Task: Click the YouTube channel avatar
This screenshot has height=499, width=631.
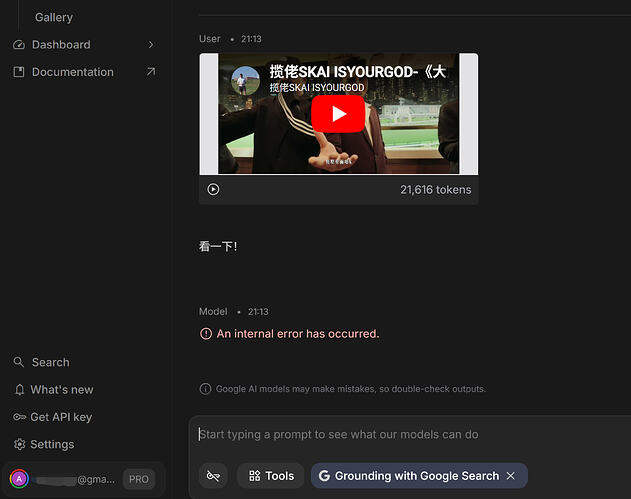Action: [245, 80]
